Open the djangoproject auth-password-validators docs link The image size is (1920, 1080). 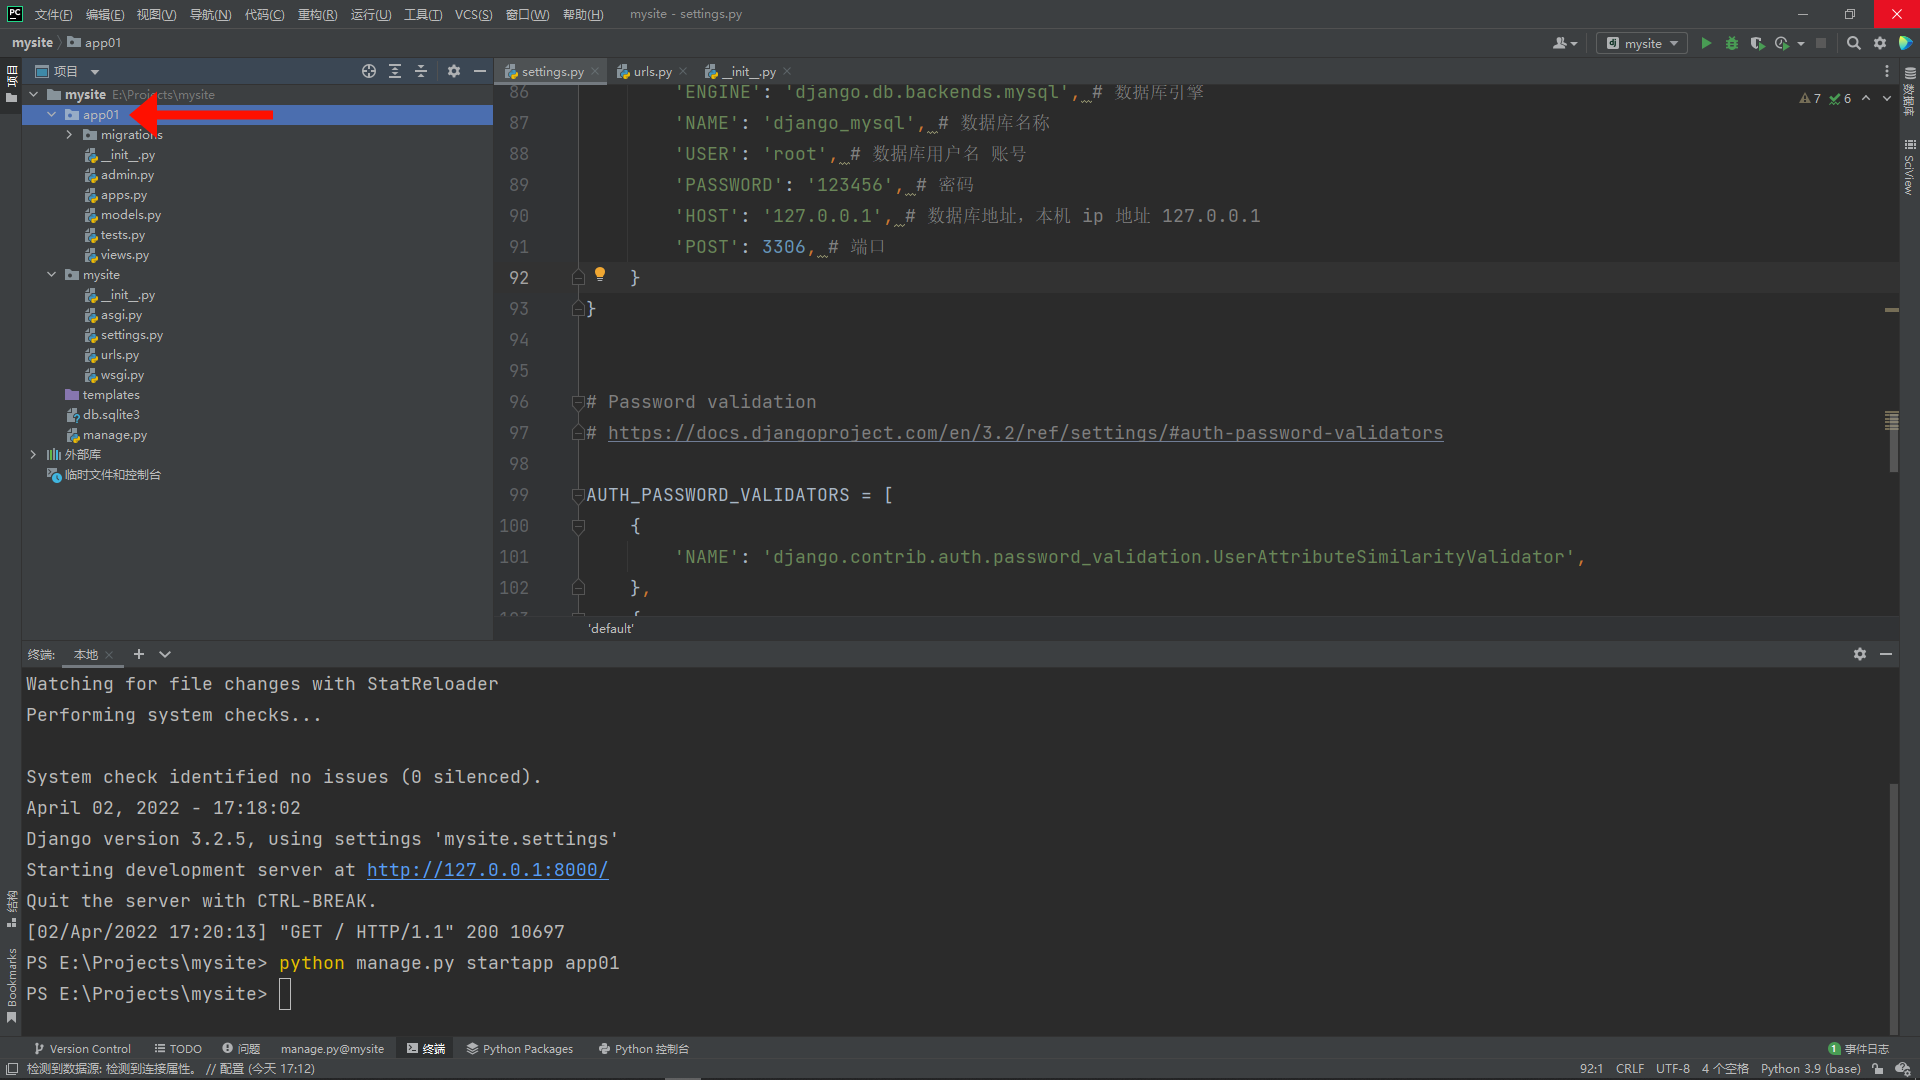tap(1025, 433)
